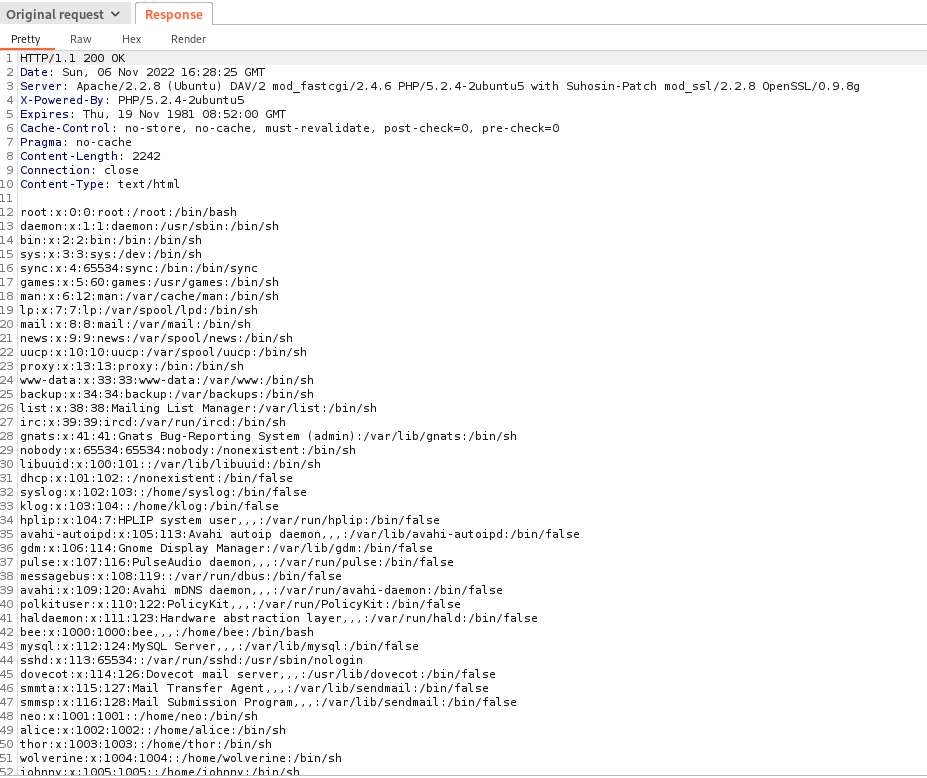Click the Avahi mDNS daemon entry
The image size is (927, 778).
(x=261, y=590)
